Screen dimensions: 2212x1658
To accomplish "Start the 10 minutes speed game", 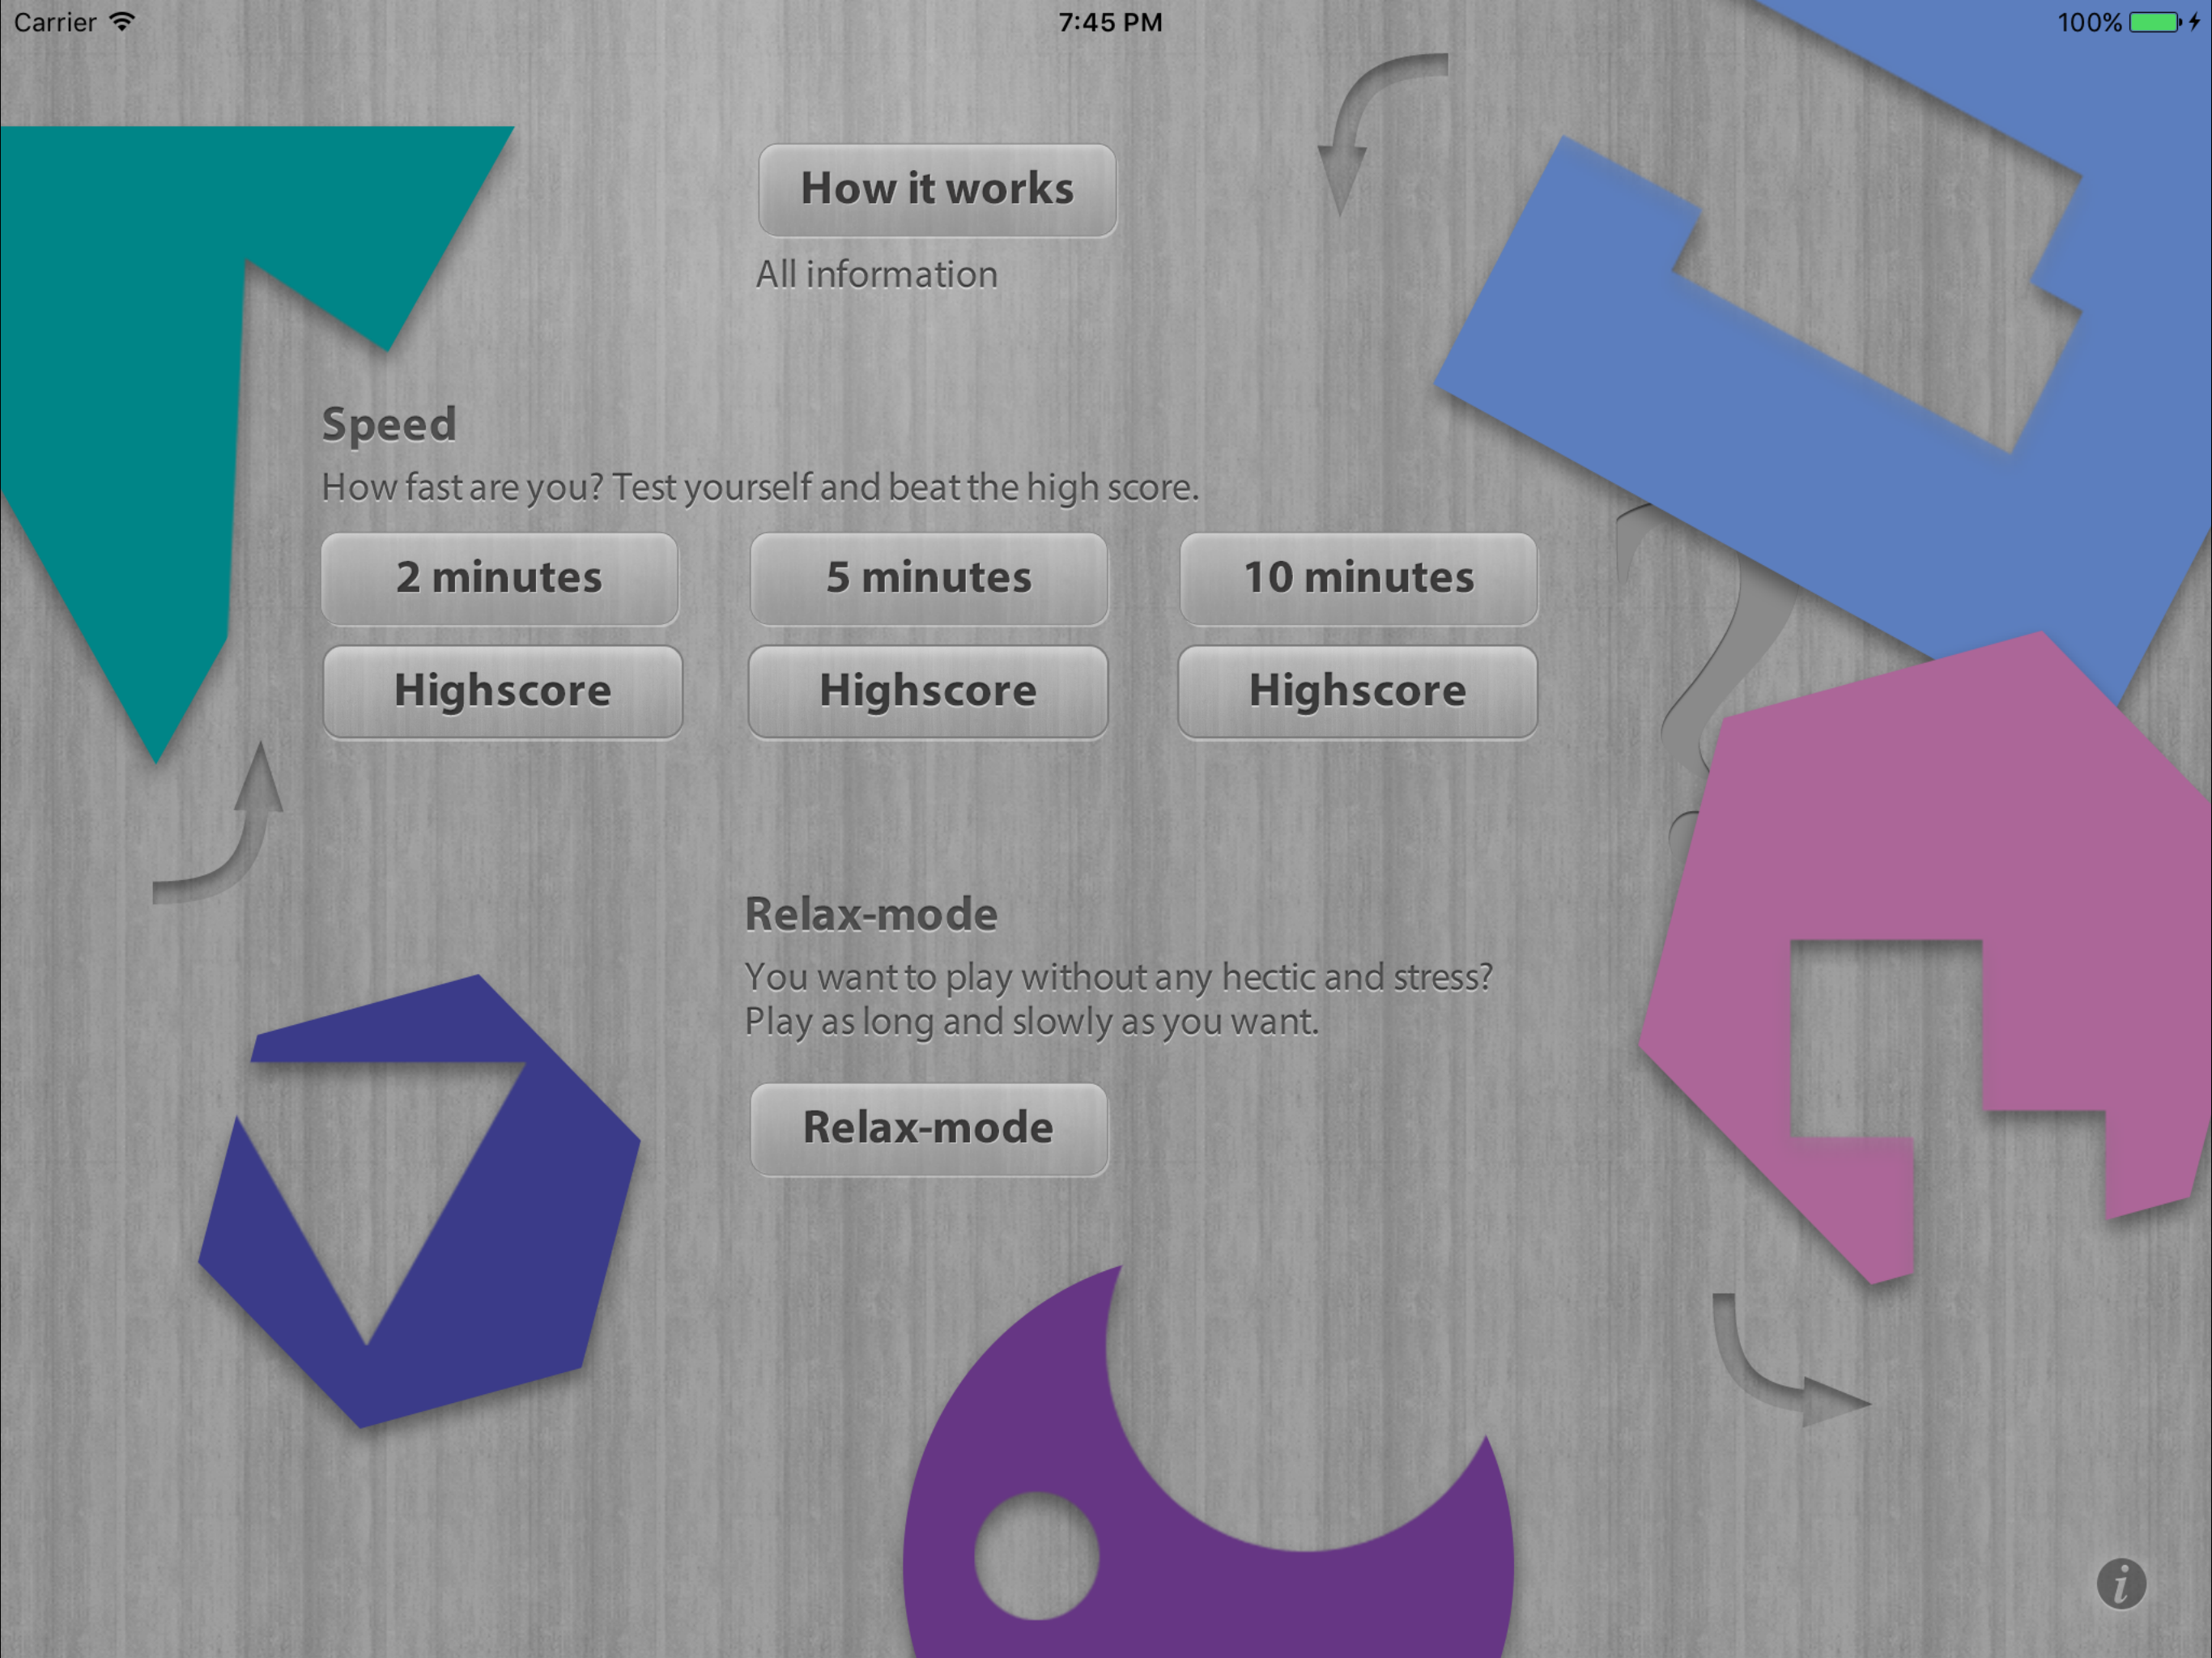I will pyautogui.click(x=1358, y=579).
